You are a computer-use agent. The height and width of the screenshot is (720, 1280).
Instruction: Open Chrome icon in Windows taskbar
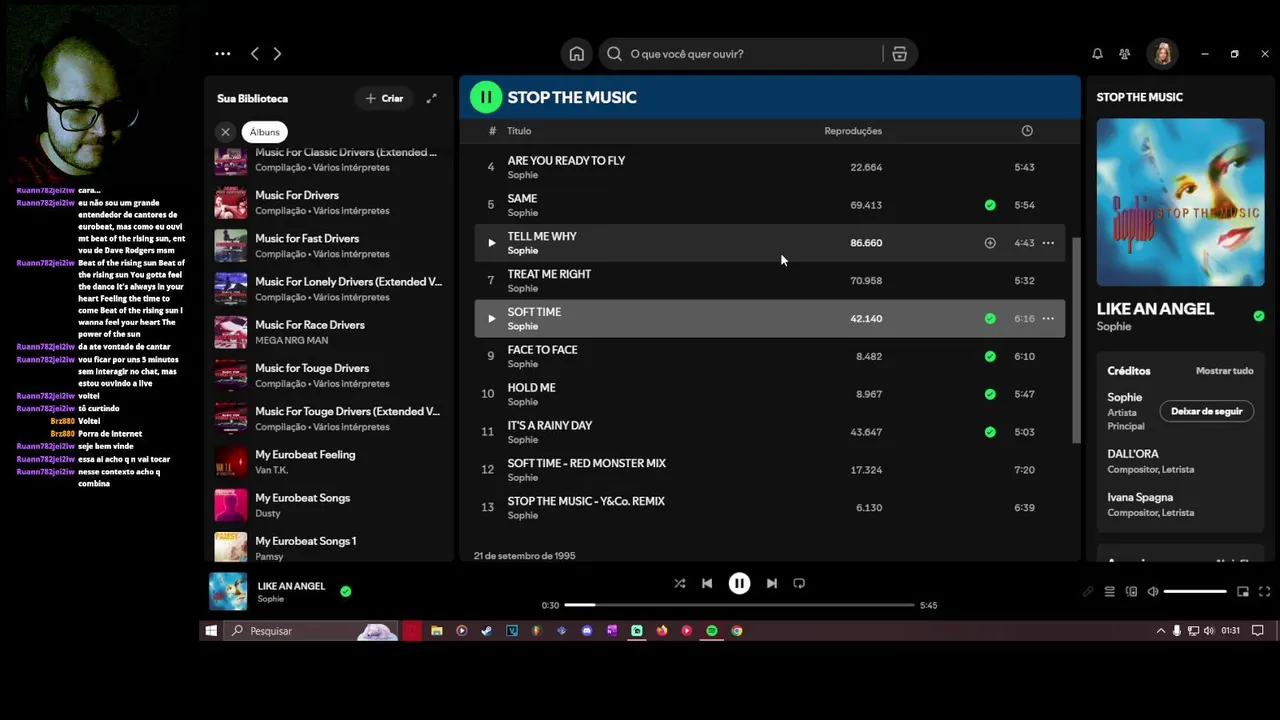coord(737,631)
